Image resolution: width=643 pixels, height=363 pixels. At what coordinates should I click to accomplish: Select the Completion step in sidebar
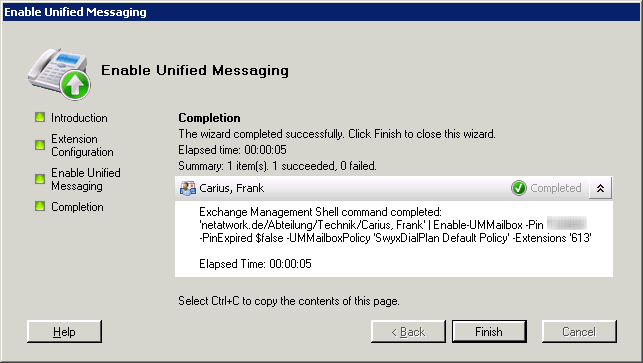(x=77, y=207)
